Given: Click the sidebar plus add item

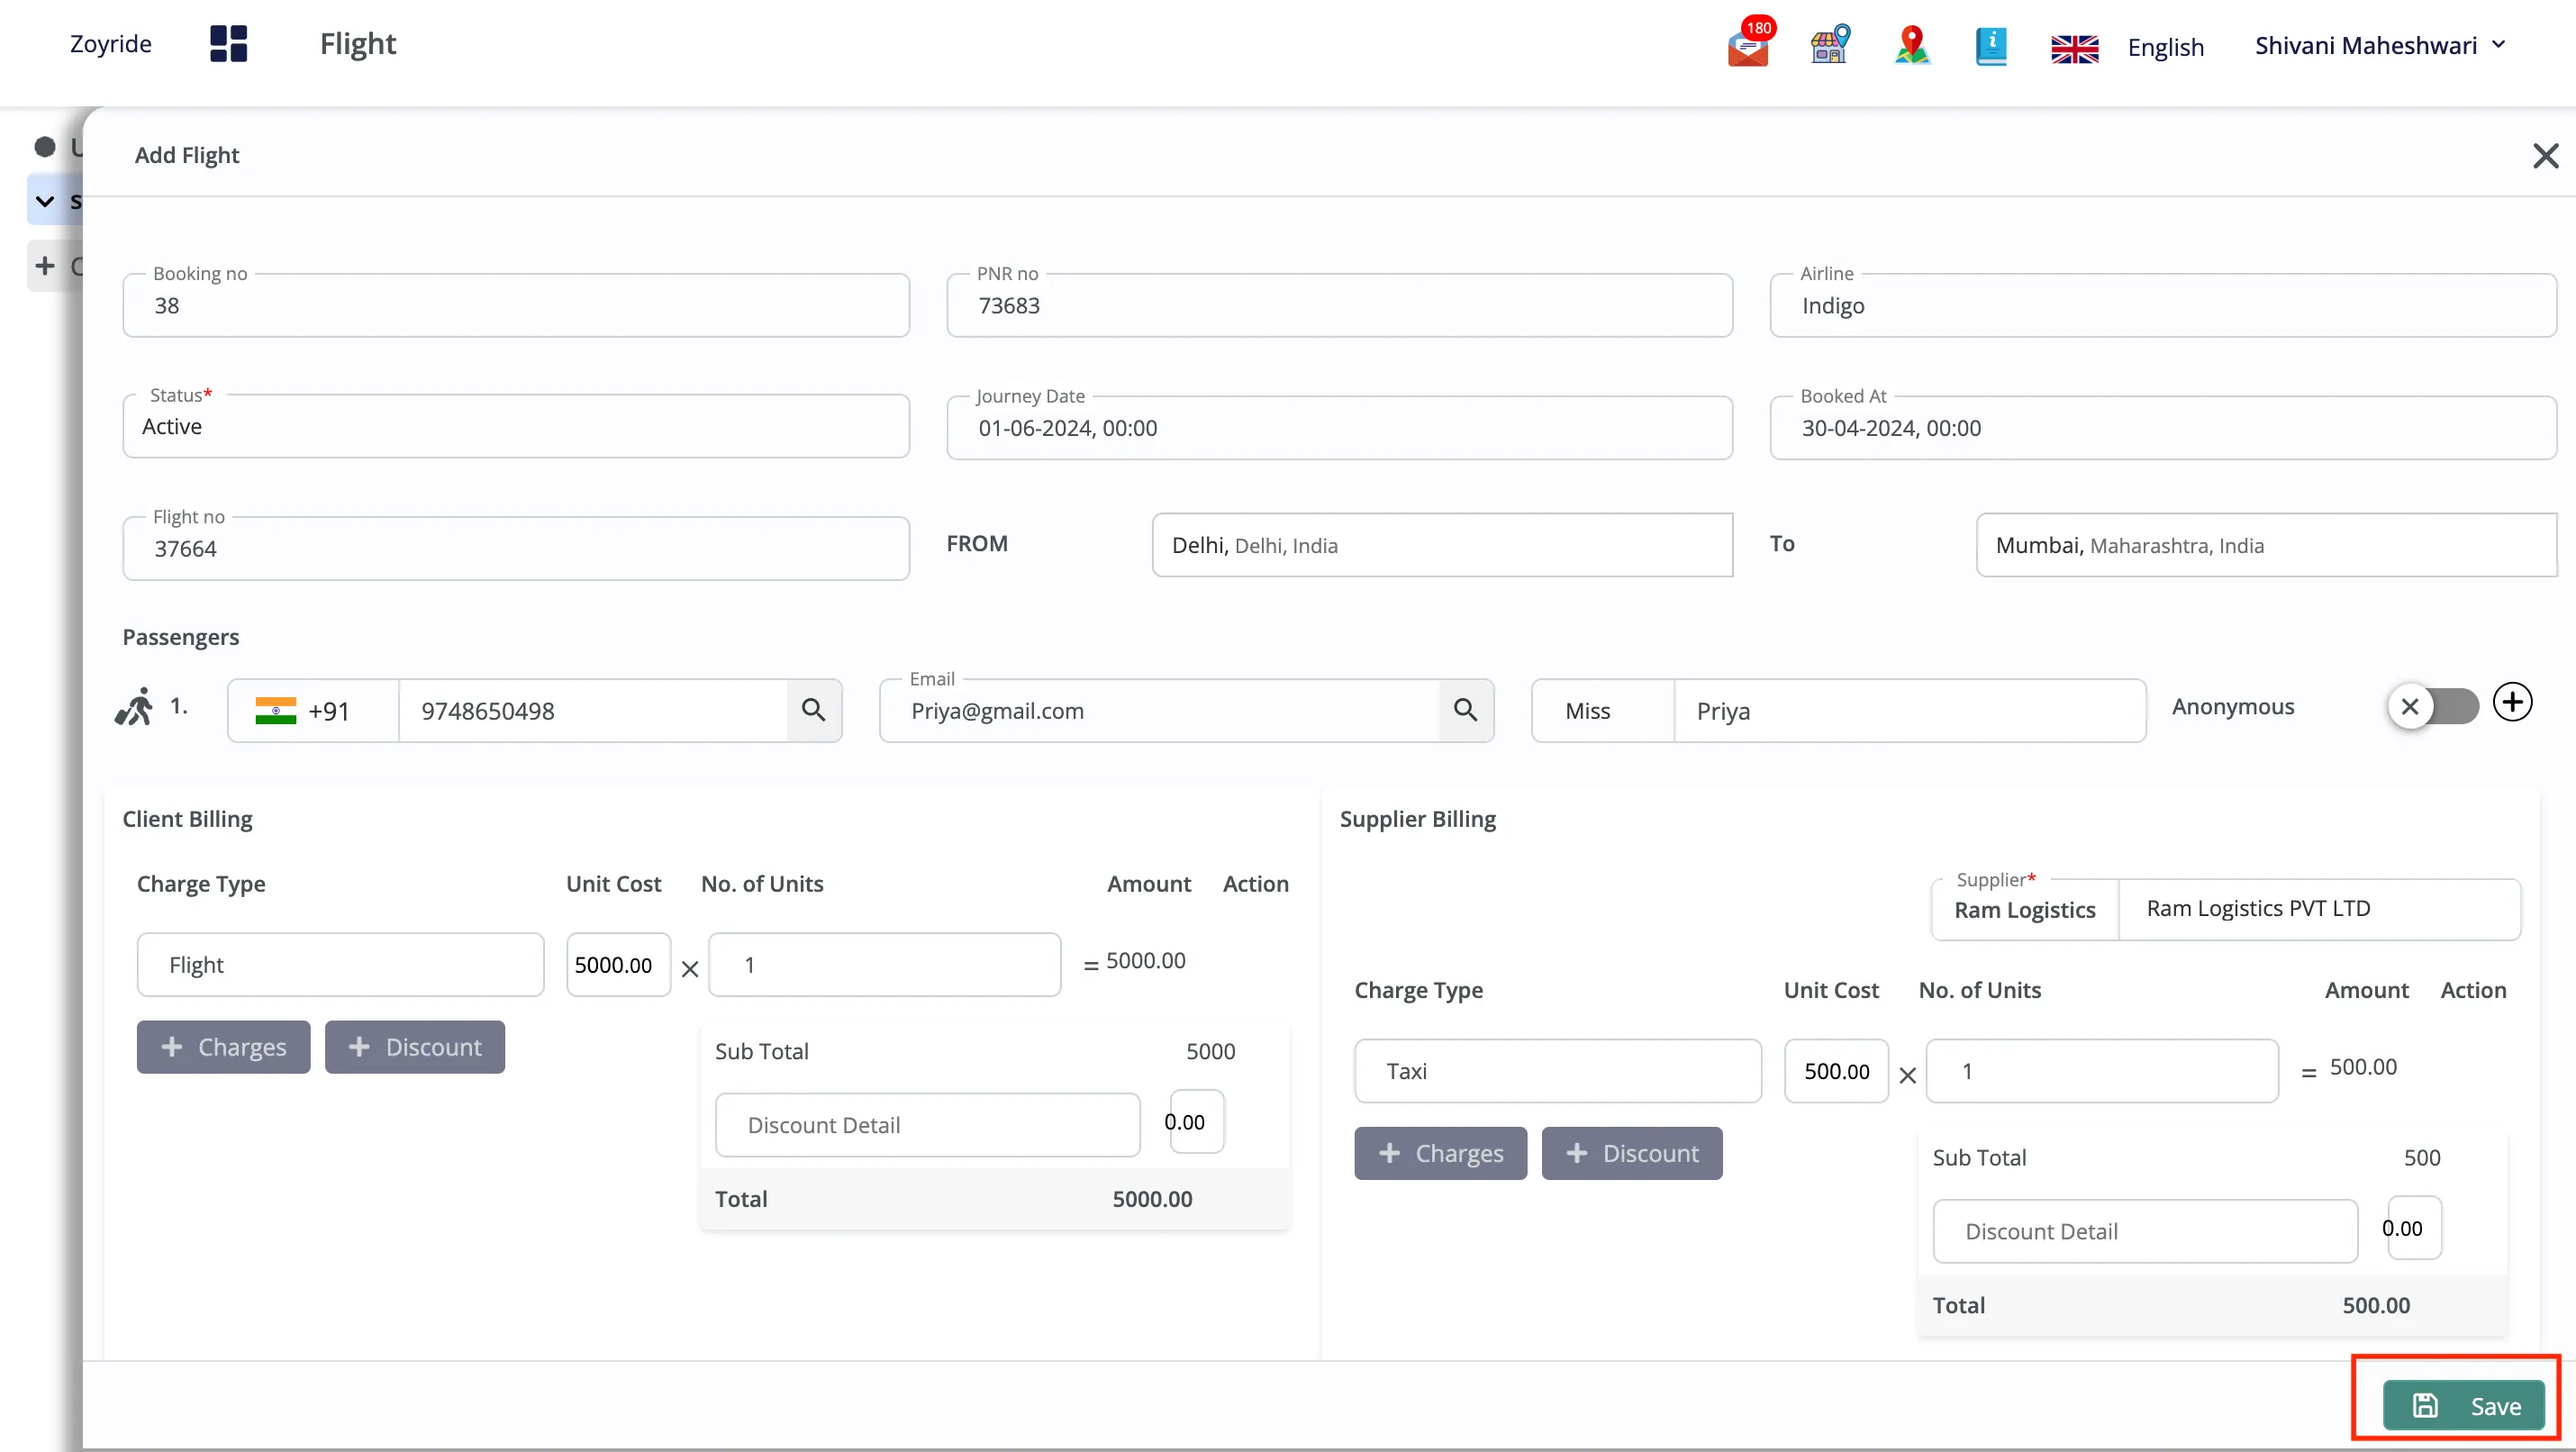Looking at the screenshot, I should click(x=44, y=266).
